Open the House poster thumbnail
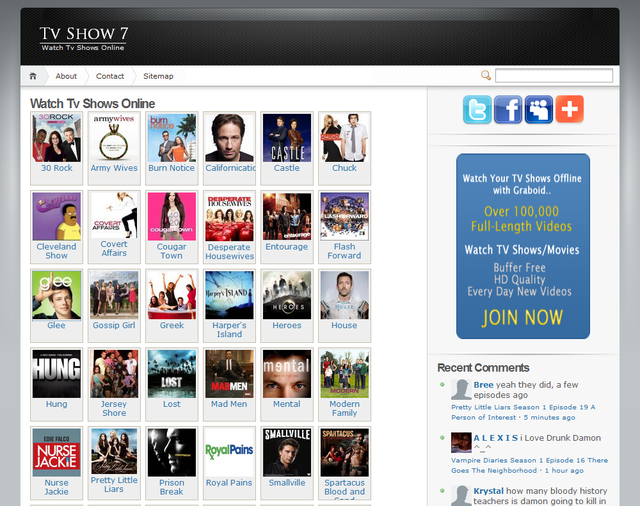The height and width of the screenshot is (506, 640). tap(344, 295)
